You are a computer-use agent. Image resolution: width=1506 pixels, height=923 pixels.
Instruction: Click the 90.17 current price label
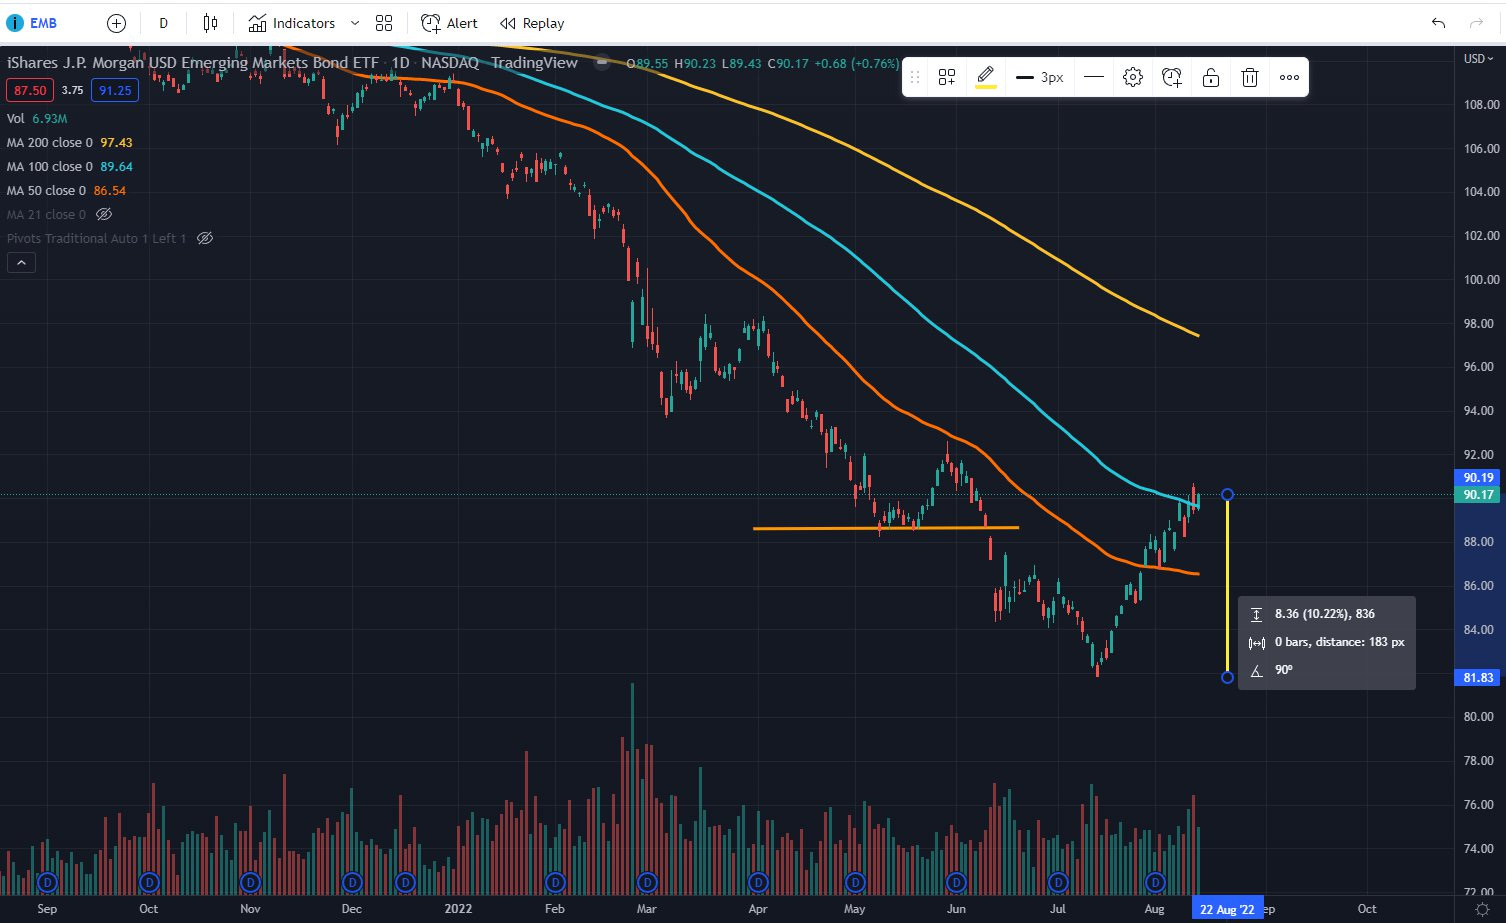(x=1478, y=495)
